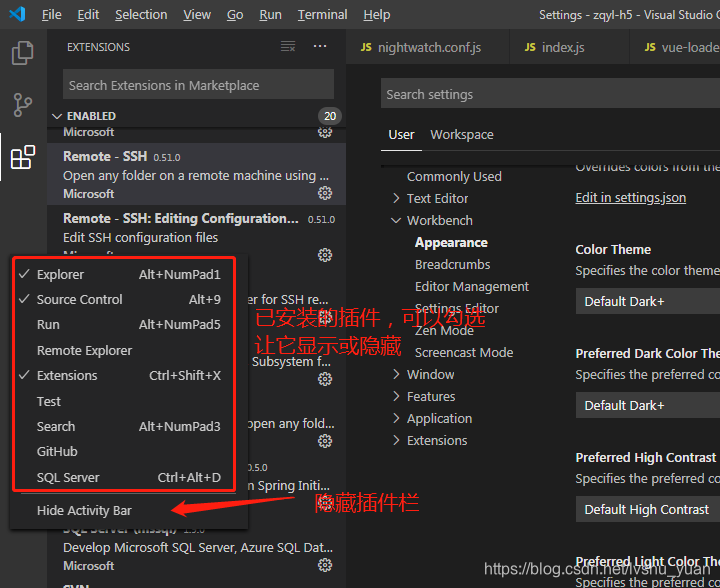Click the Color Theme setting title
The image size is (720, 588).
coord(613,250)
